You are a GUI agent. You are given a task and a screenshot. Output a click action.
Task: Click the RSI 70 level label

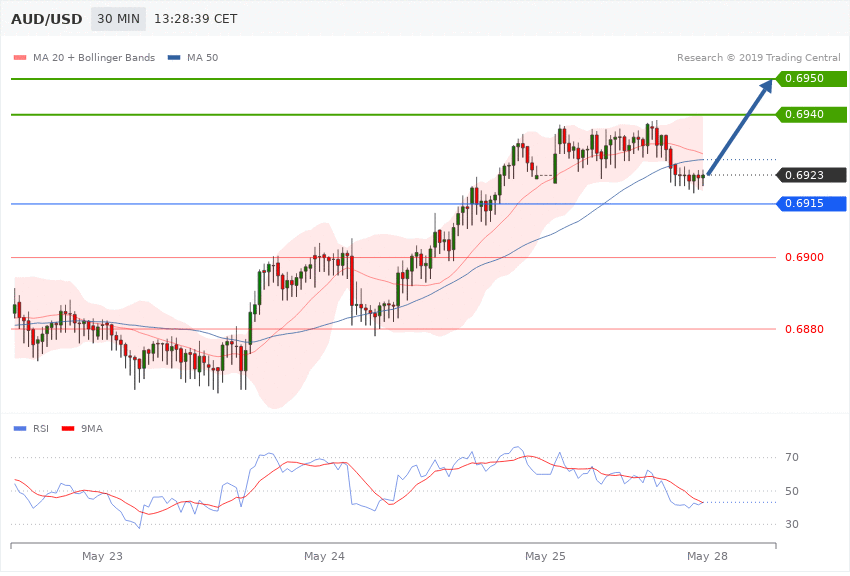(792, 457)
